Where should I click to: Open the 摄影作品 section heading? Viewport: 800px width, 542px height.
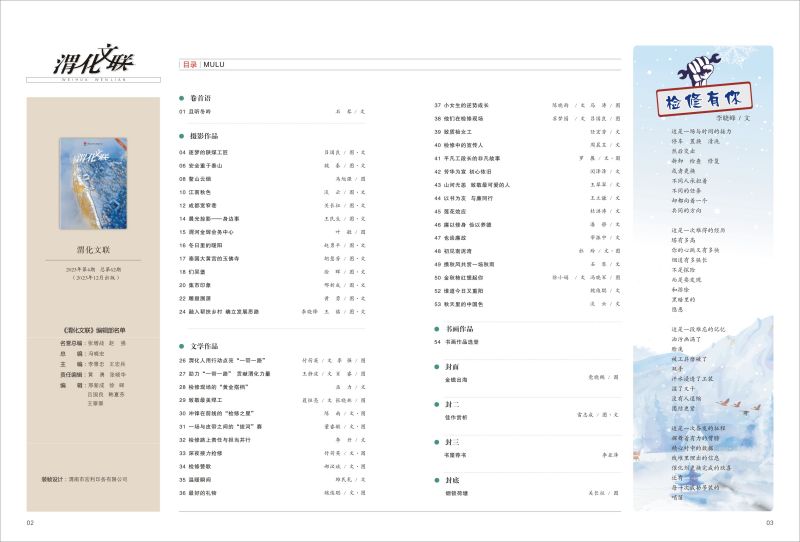pos(203,135)
